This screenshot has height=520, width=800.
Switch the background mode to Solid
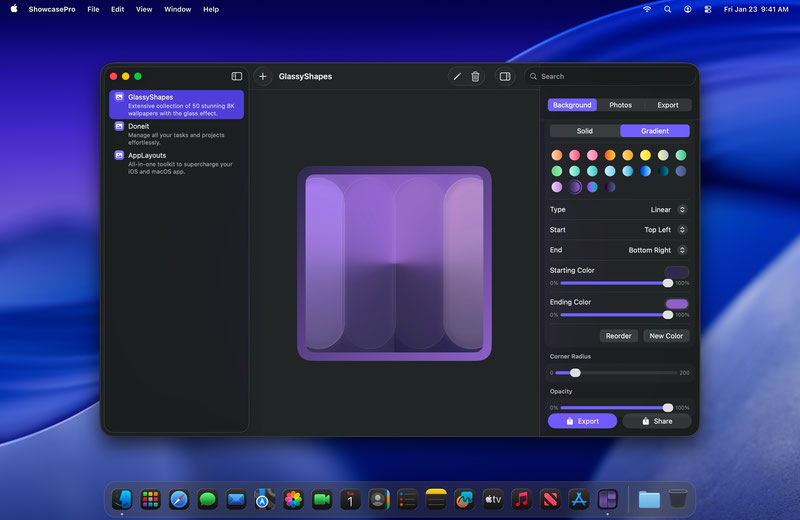(584, 131)
